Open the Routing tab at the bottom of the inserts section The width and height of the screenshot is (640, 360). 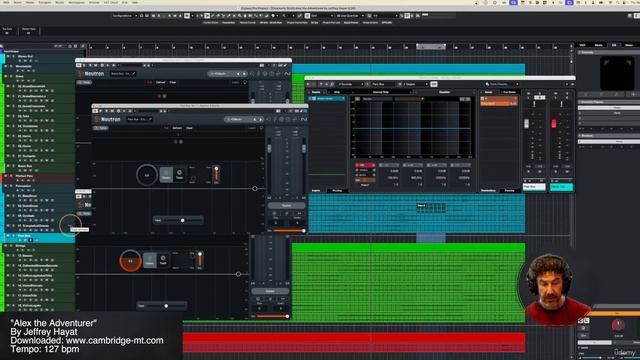[x=337, y=191]
